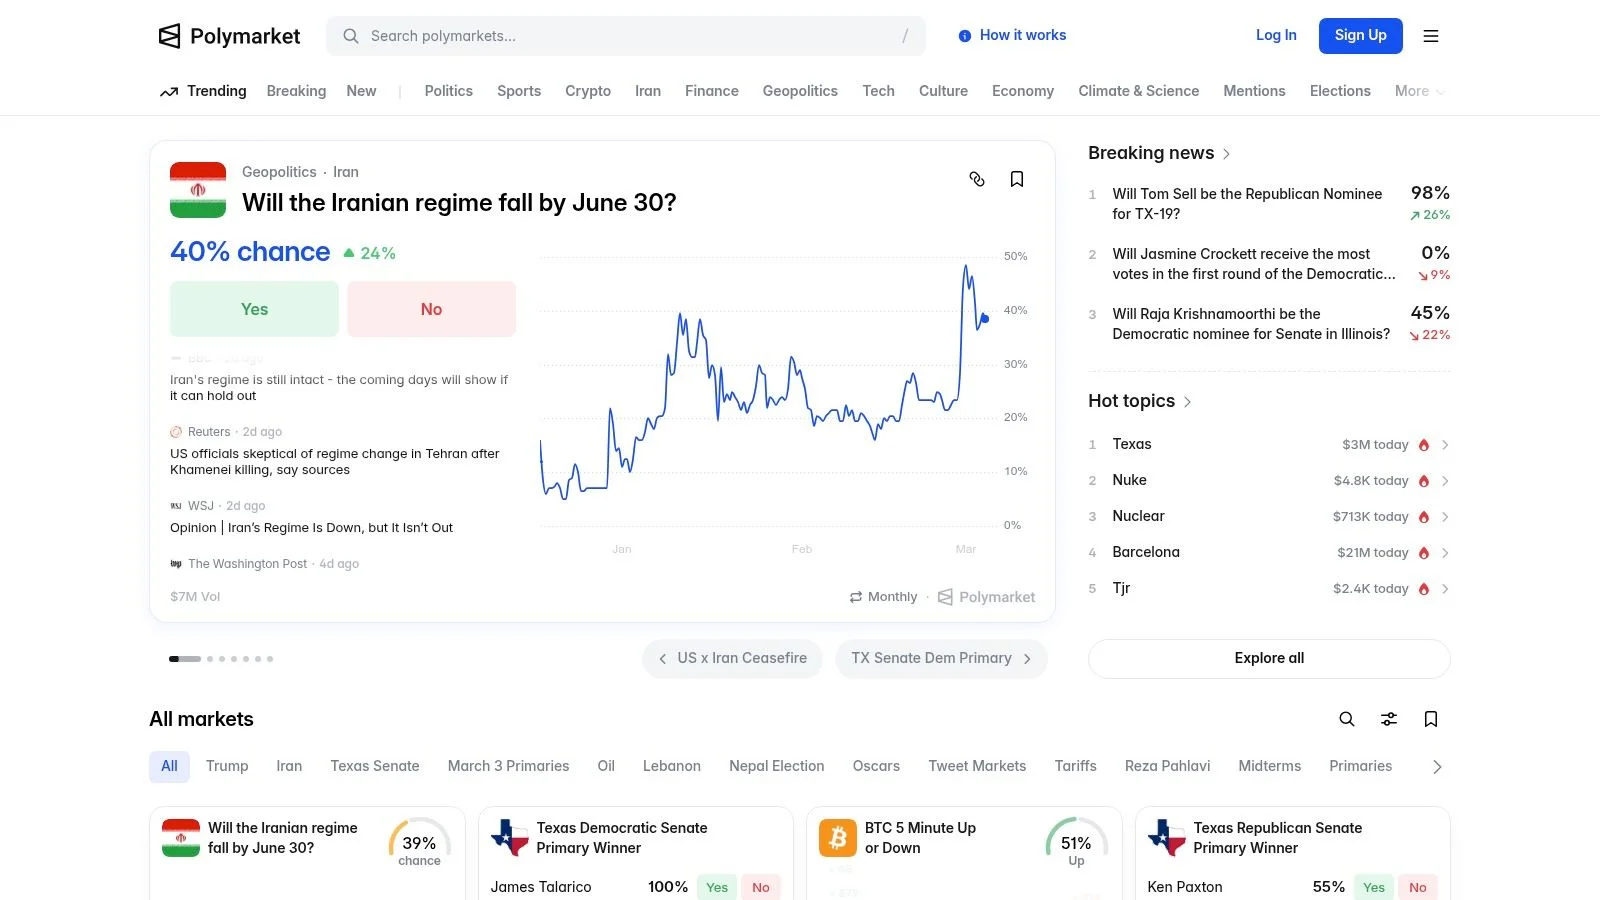Click the flame icon in Nuke row

click(1424, 481)
